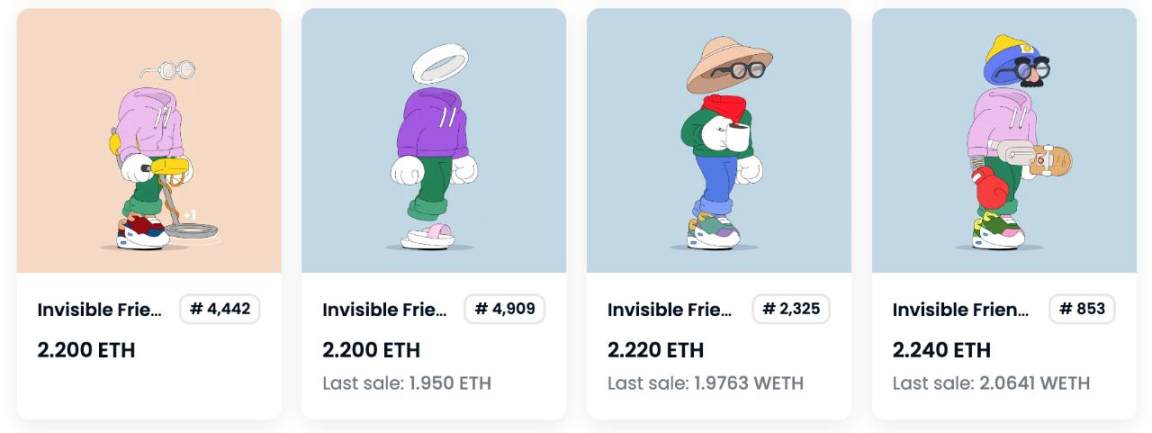
Task: Open Invisible Friends title on card 853
Action: pyautogui.click(x=960, y=309)
